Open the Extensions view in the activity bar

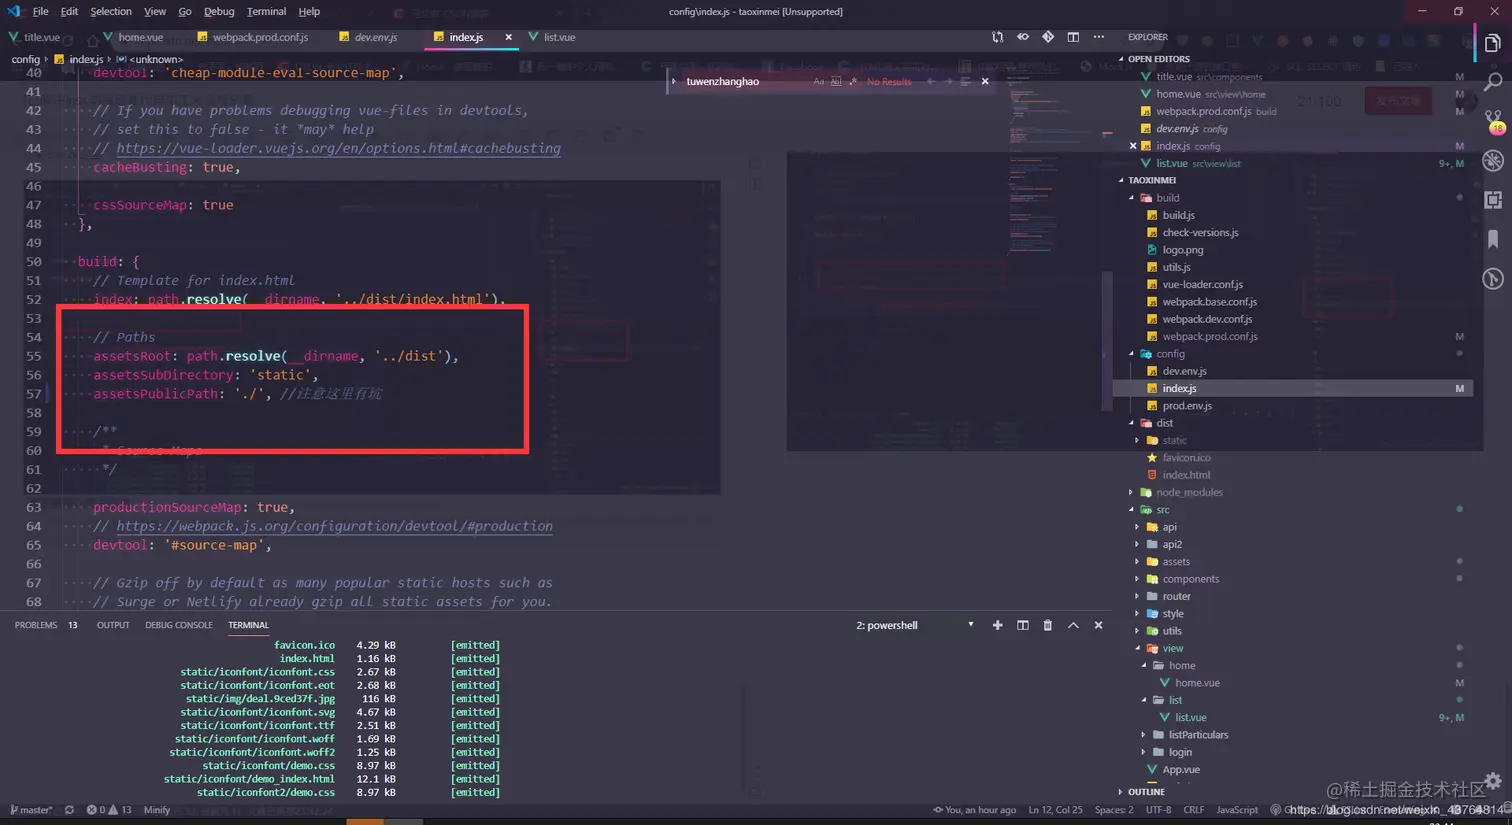click(1493, 200)
